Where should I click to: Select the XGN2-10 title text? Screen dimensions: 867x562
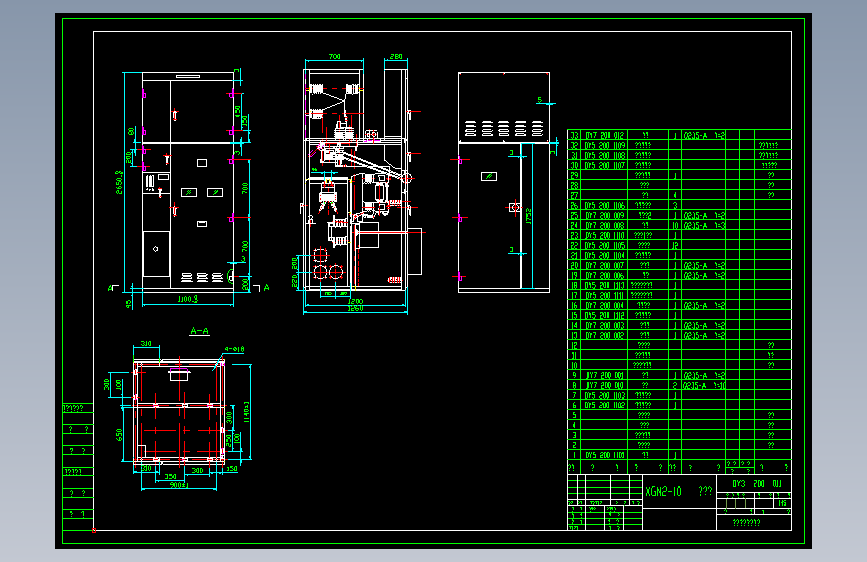(x=663, y=491)
